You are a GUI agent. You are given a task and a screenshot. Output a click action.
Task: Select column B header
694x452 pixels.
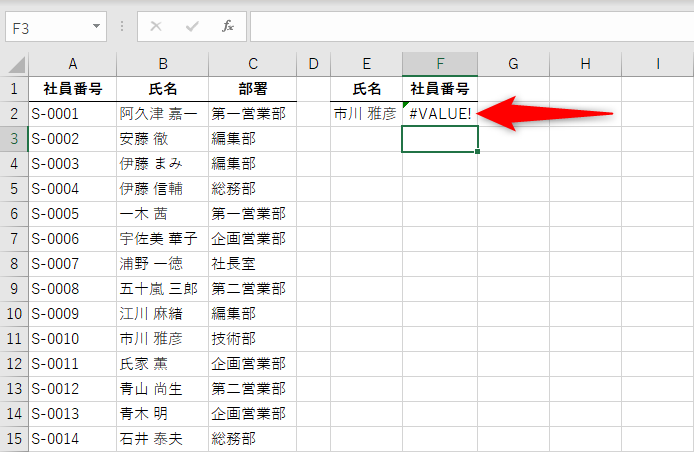pyautogui.click(x=162, y=64)
